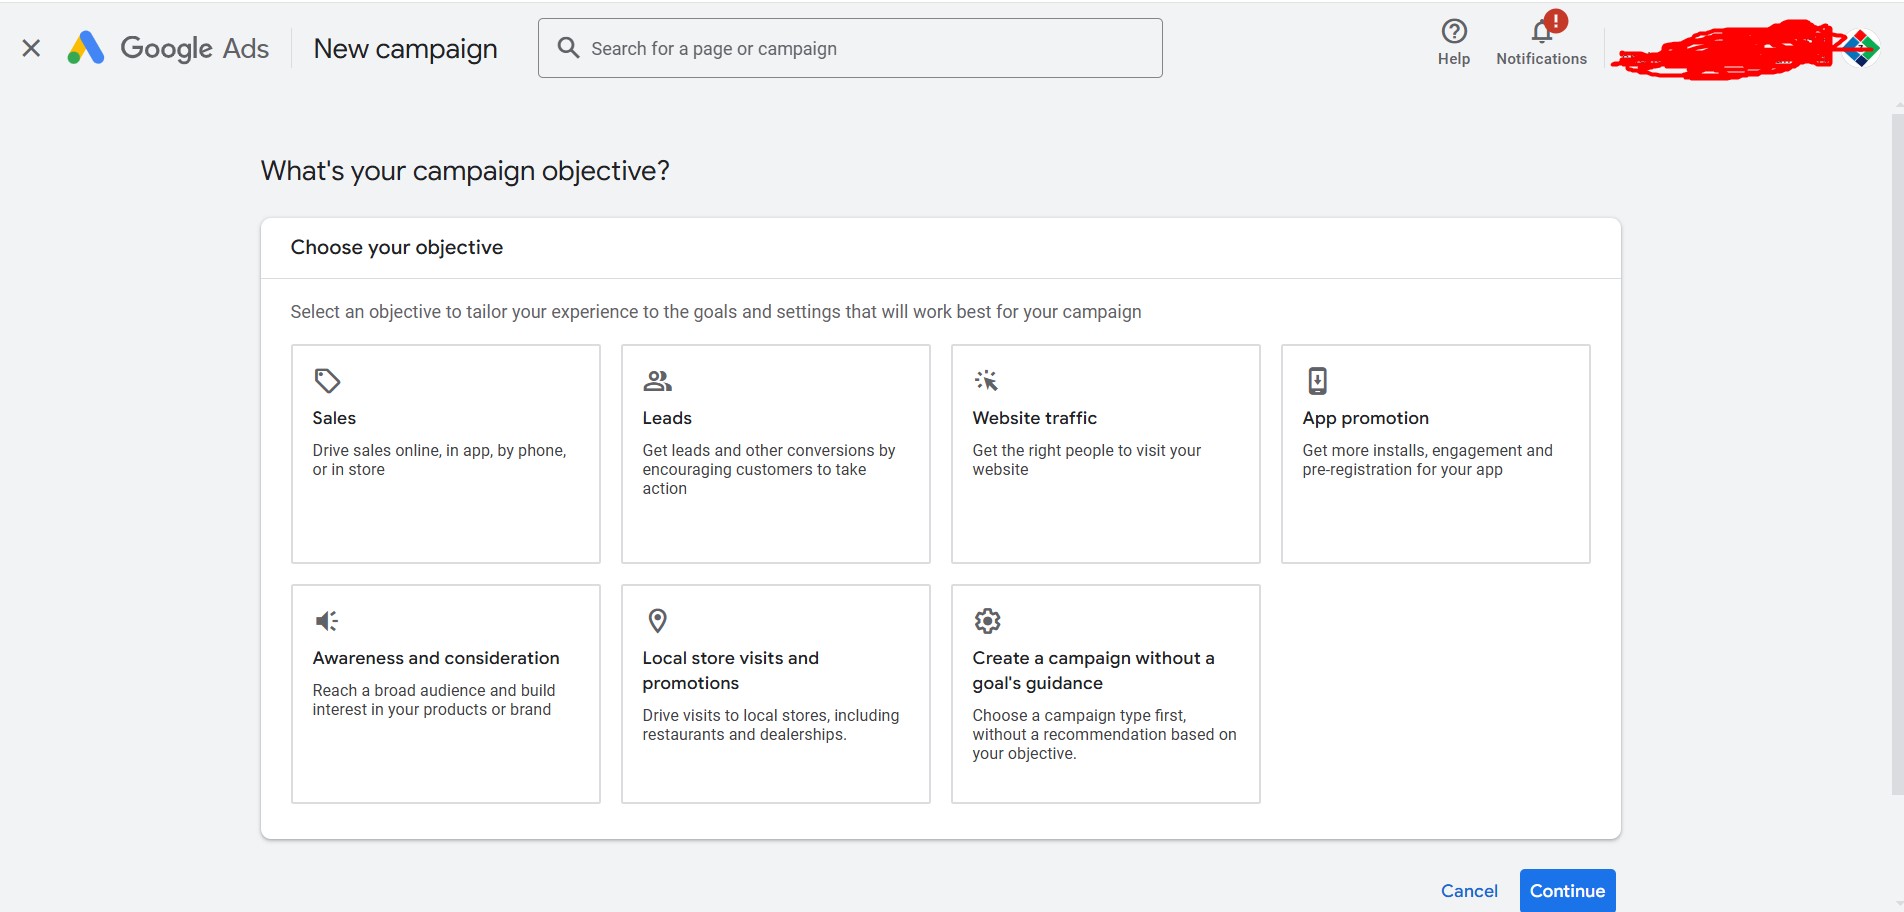Click the Cancel link
This screenshot has height=912, width=1904.
(1468, 891)
